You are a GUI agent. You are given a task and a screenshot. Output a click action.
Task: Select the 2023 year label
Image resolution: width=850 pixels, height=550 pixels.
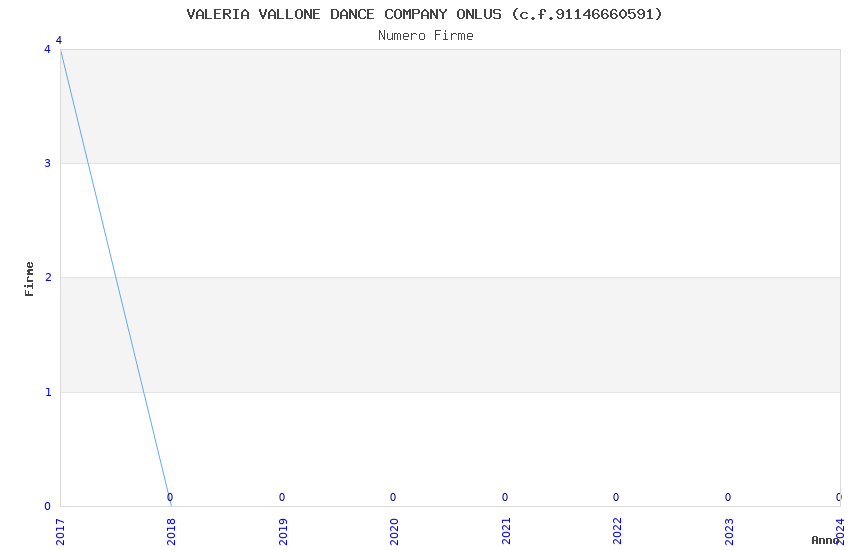(729, 532)
